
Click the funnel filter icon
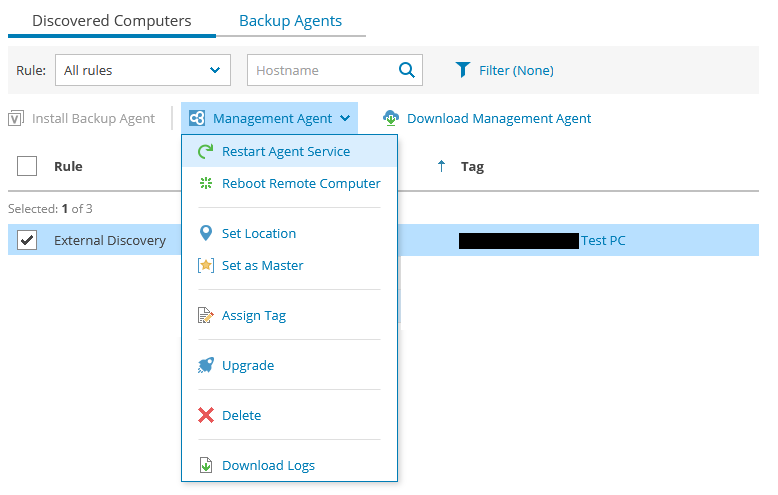(x=462, y=70)
